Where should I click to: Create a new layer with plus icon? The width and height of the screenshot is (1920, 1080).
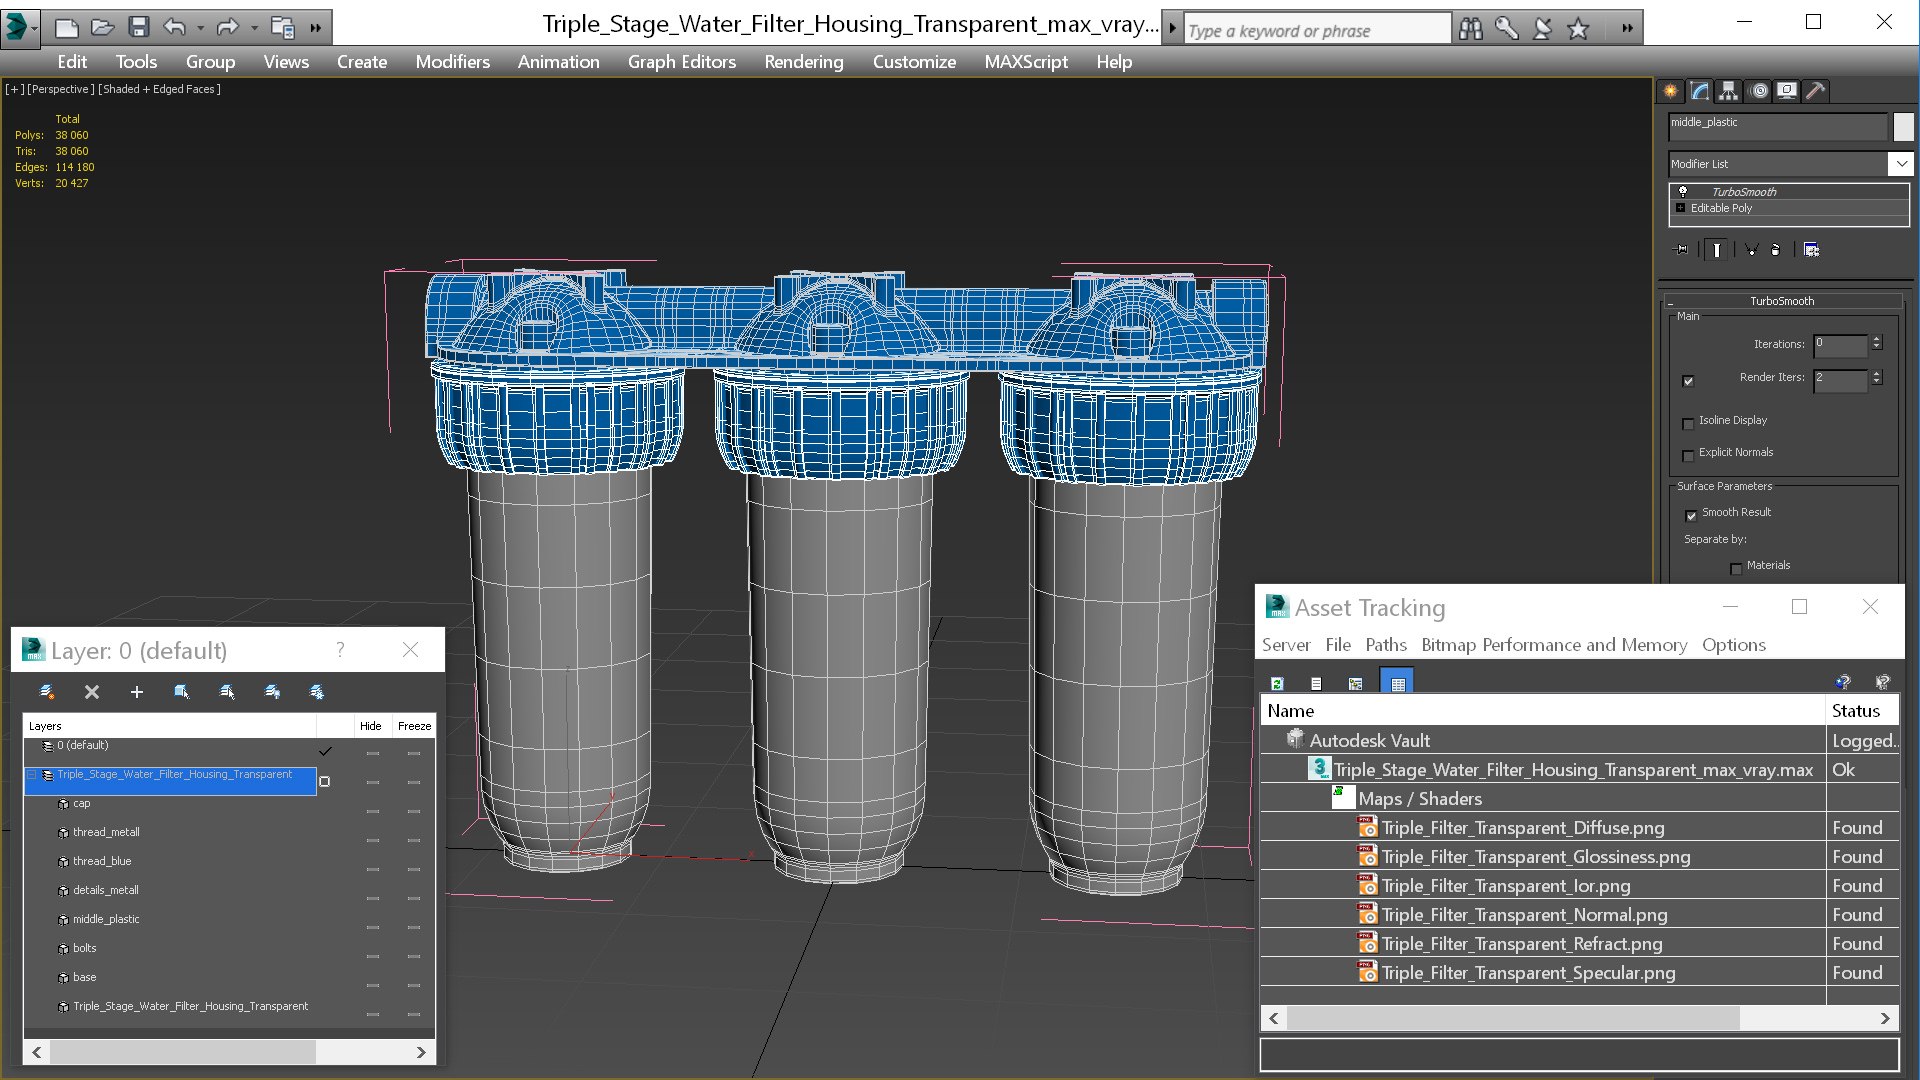click(x=137, y=692)
